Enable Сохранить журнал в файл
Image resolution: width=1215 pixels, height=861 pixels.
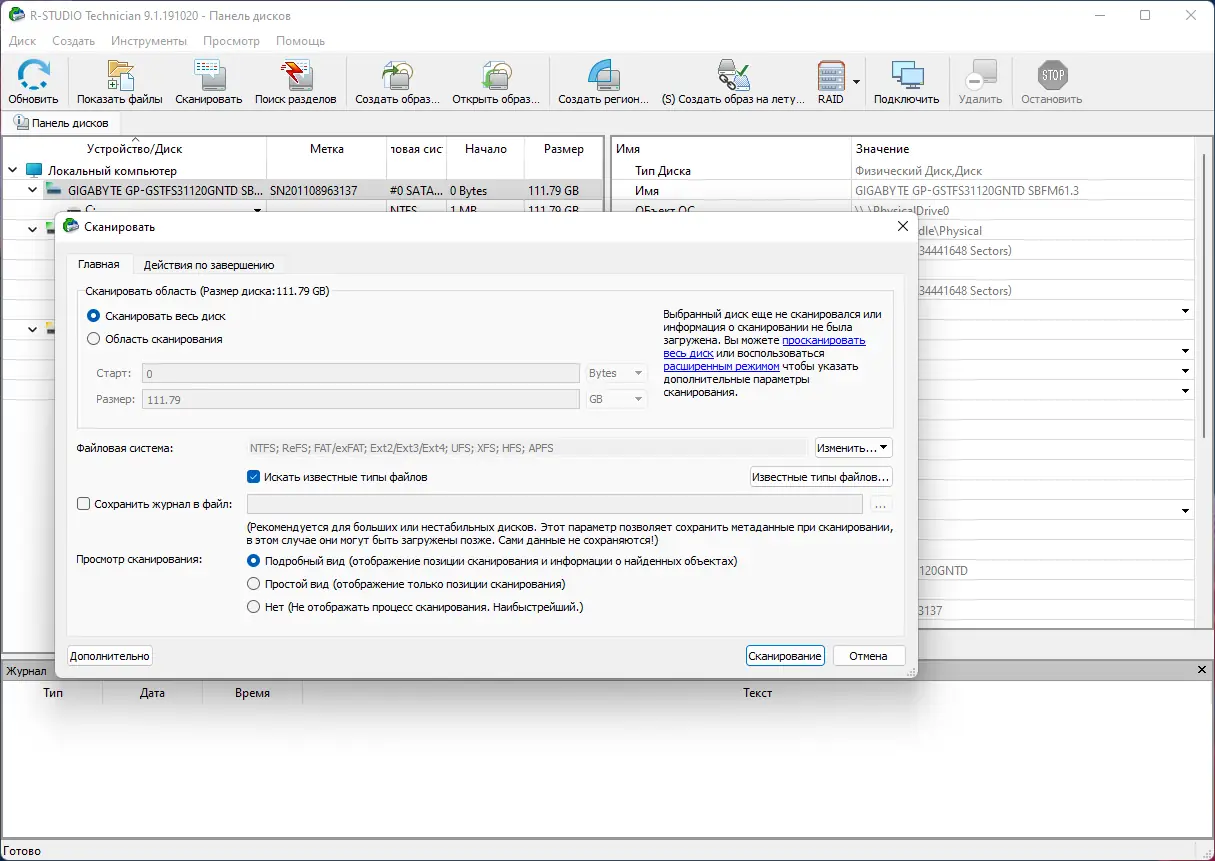(x=83, y=504)
